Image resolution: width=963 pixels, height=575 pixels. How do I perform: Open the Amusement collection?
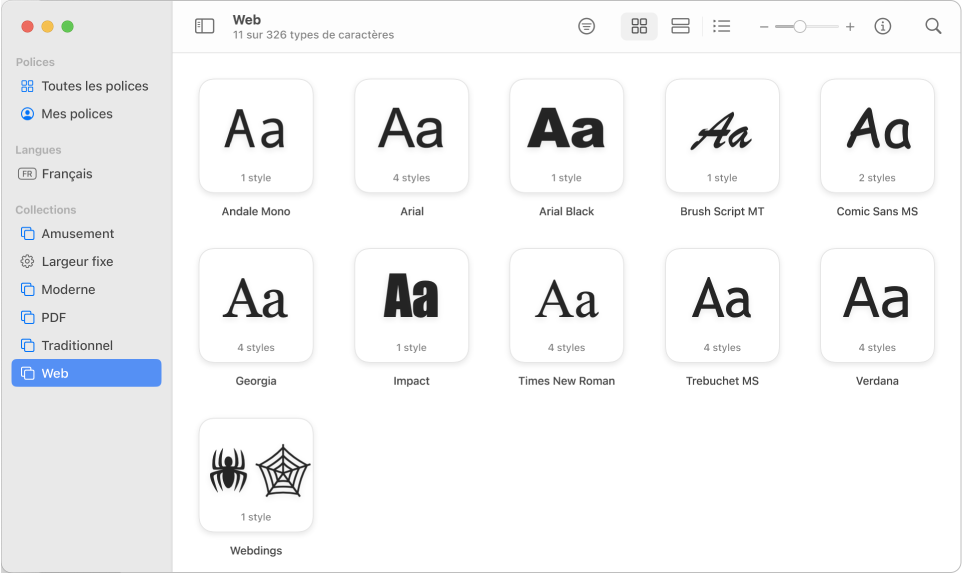pos(77,234)
